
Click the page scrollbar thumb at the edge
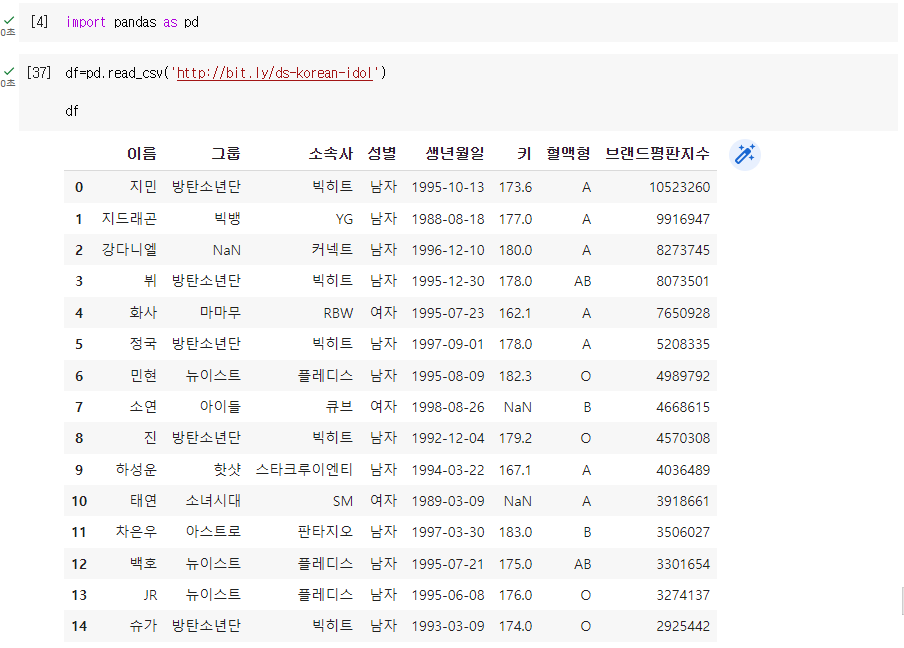902,601
